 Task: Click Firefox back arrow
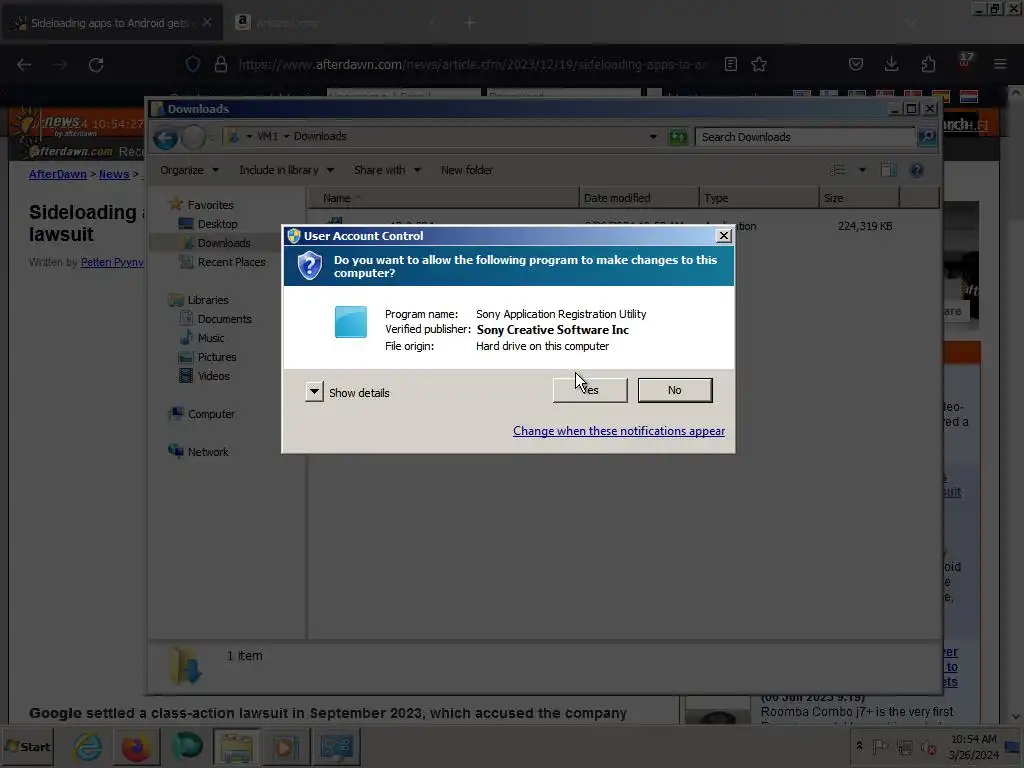[x=24, y=65]
